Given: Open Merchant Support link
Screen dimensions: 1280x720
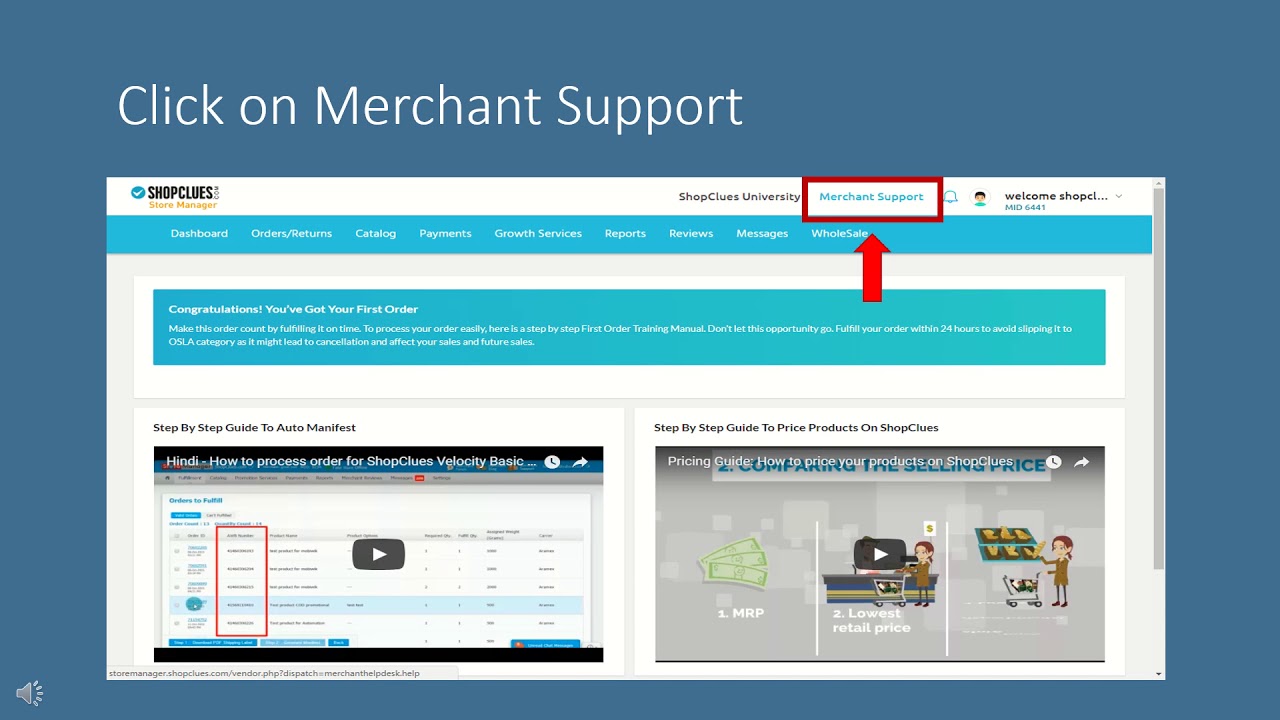Looking at the screenshot, I should coord(871,197).
